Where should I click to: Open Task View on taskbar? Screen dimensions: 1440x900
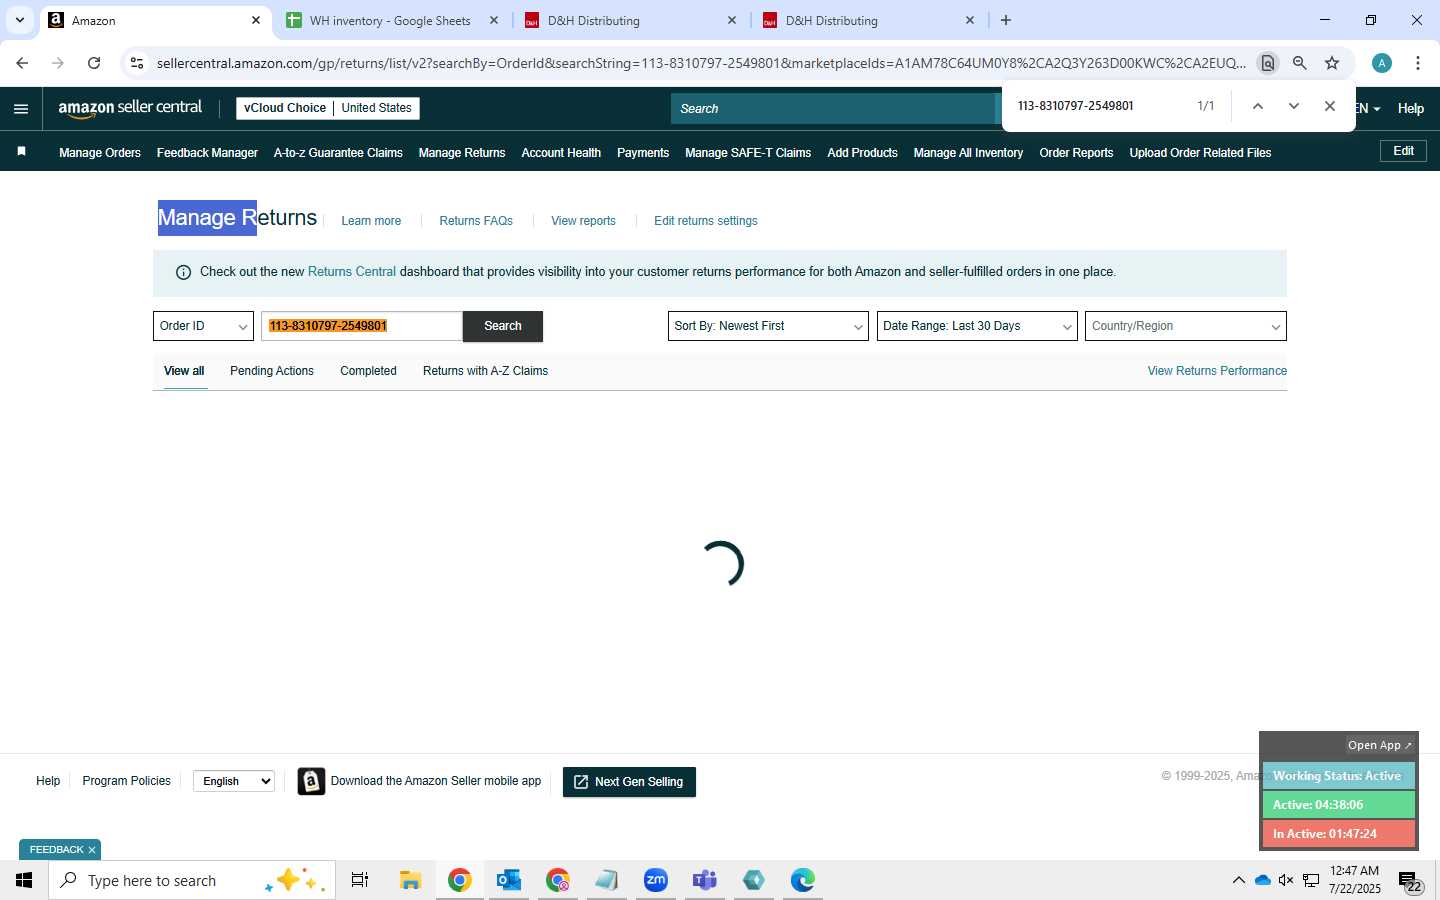pyautogui.click(x=360, y=880)
